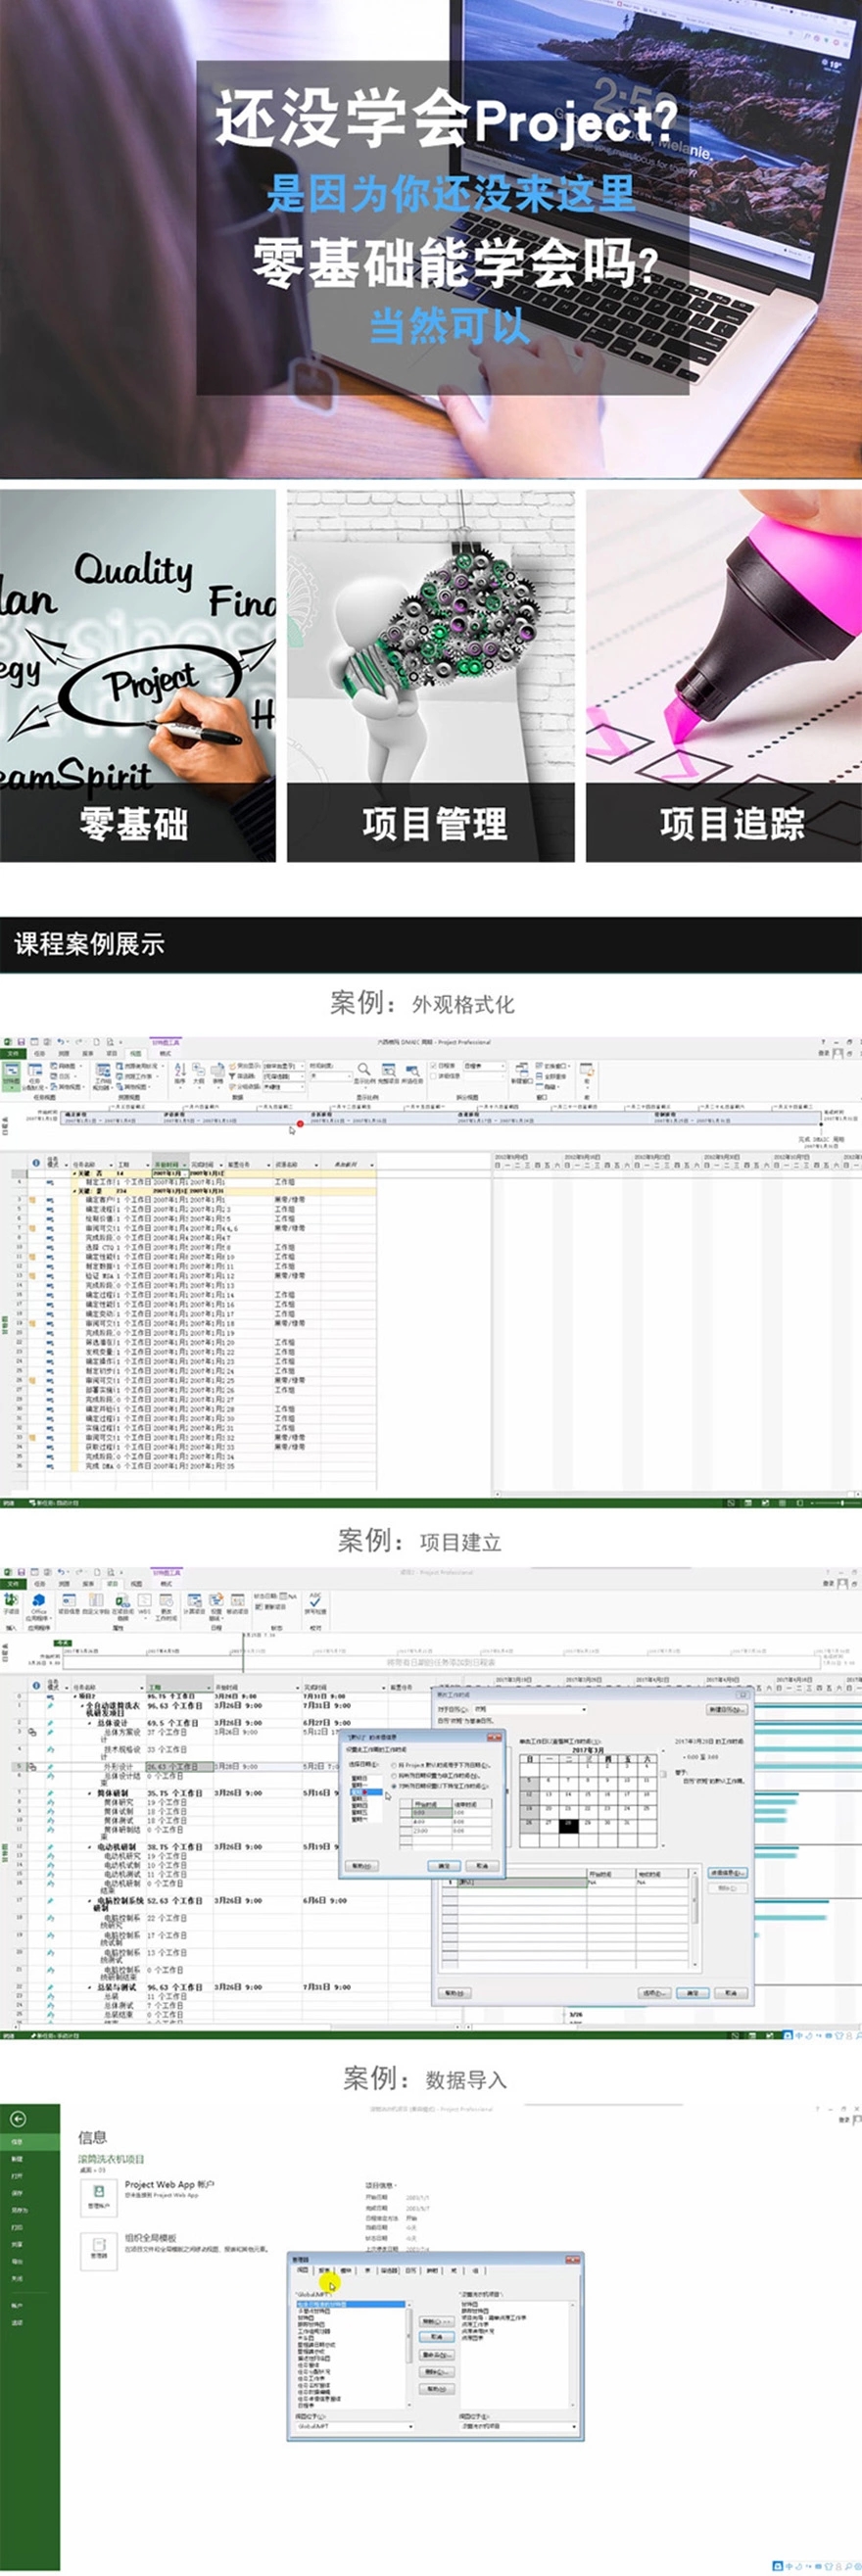Open the right 视图位于 dropdown in the organizer
Viewport: 862px width, 2576px height.
tap(519, 2427)
